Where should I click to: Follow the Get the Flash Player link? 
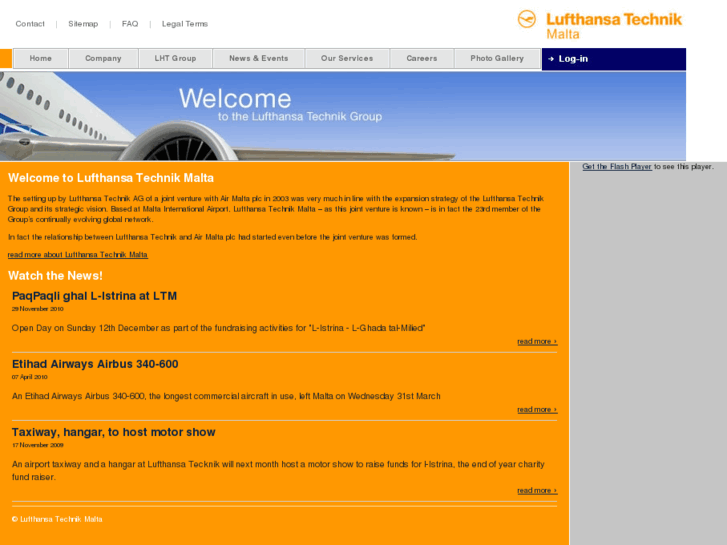[617, 167]
